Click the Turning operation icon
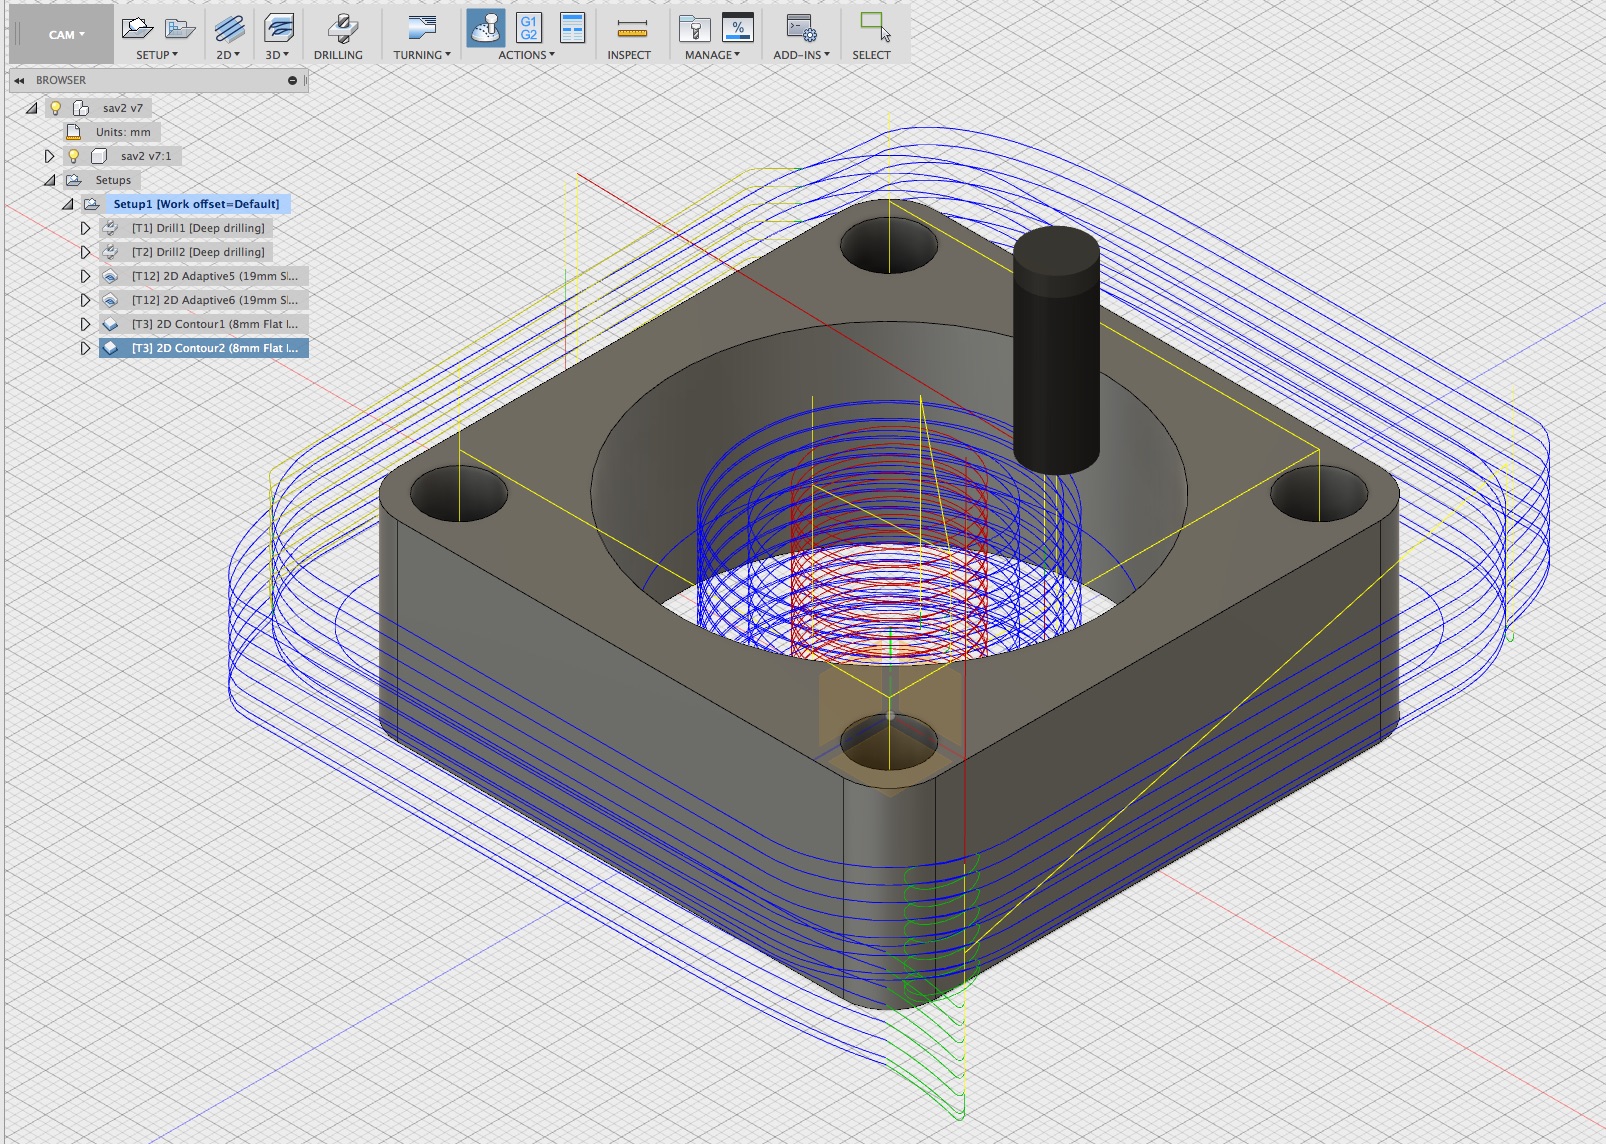The height and width of the screenshot is (1144, 1606). (422, 28)
